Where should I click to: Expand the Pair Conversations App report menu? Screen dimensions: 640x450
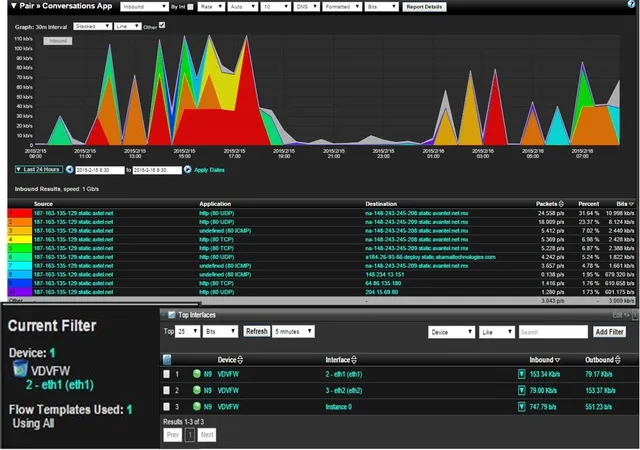pyautogui.click(x=10, y=6)
